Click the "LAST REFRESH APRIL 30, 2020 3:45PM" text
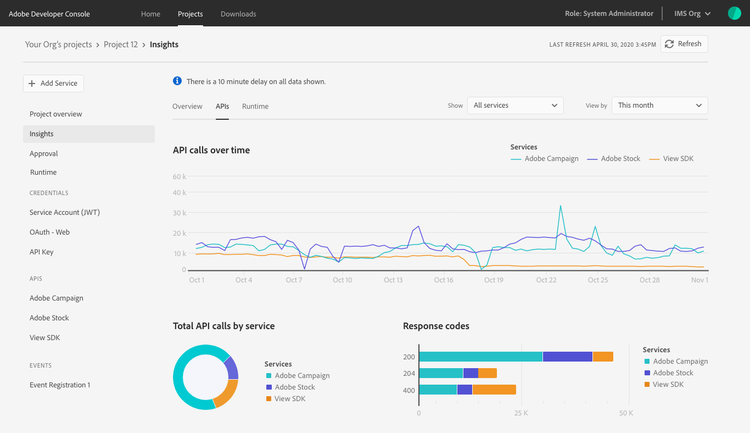The width and height of the screenshot is (750, 433). coord(603,44)
